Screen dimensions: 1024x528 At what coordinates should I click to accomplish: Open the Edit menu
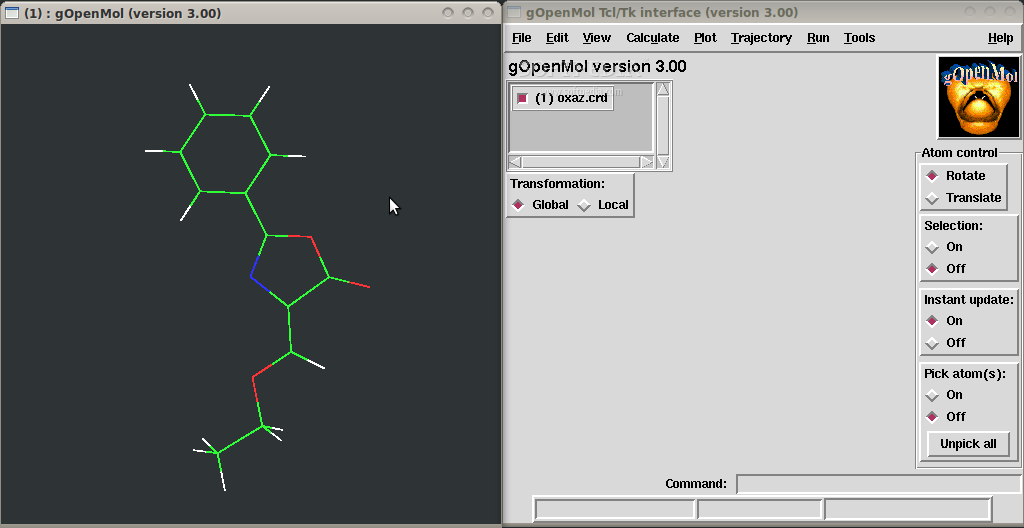(x=557, y=38)
